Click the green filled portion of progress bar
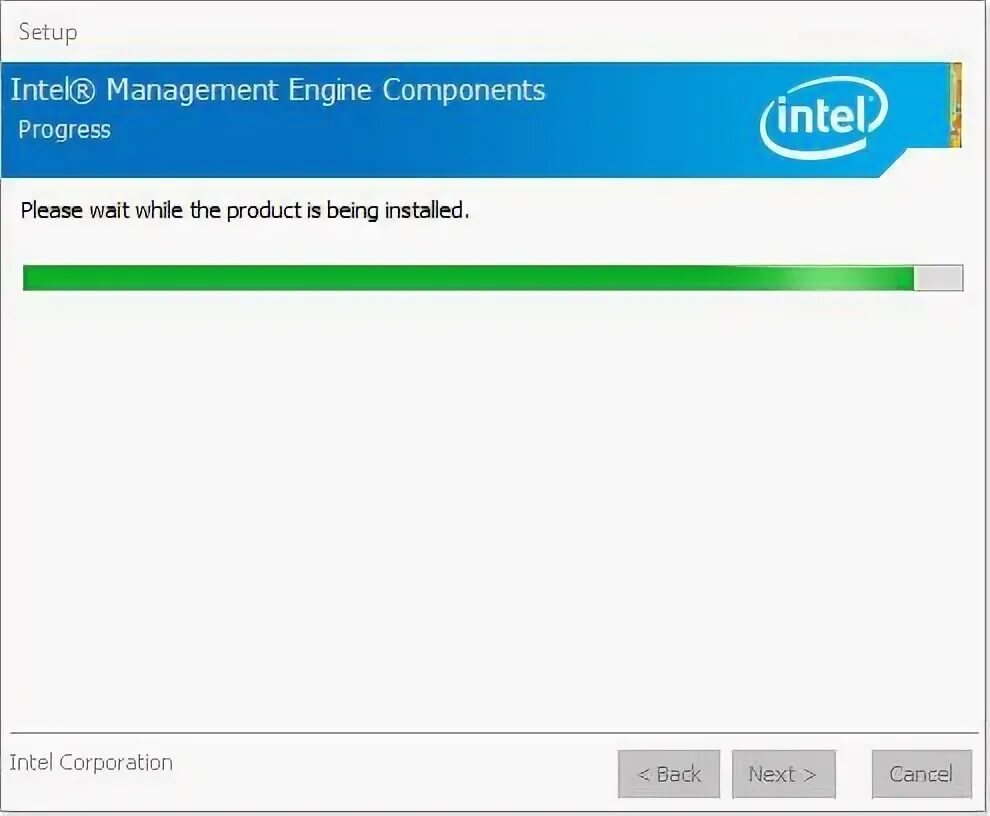990x816 pixels. [468, 278]
